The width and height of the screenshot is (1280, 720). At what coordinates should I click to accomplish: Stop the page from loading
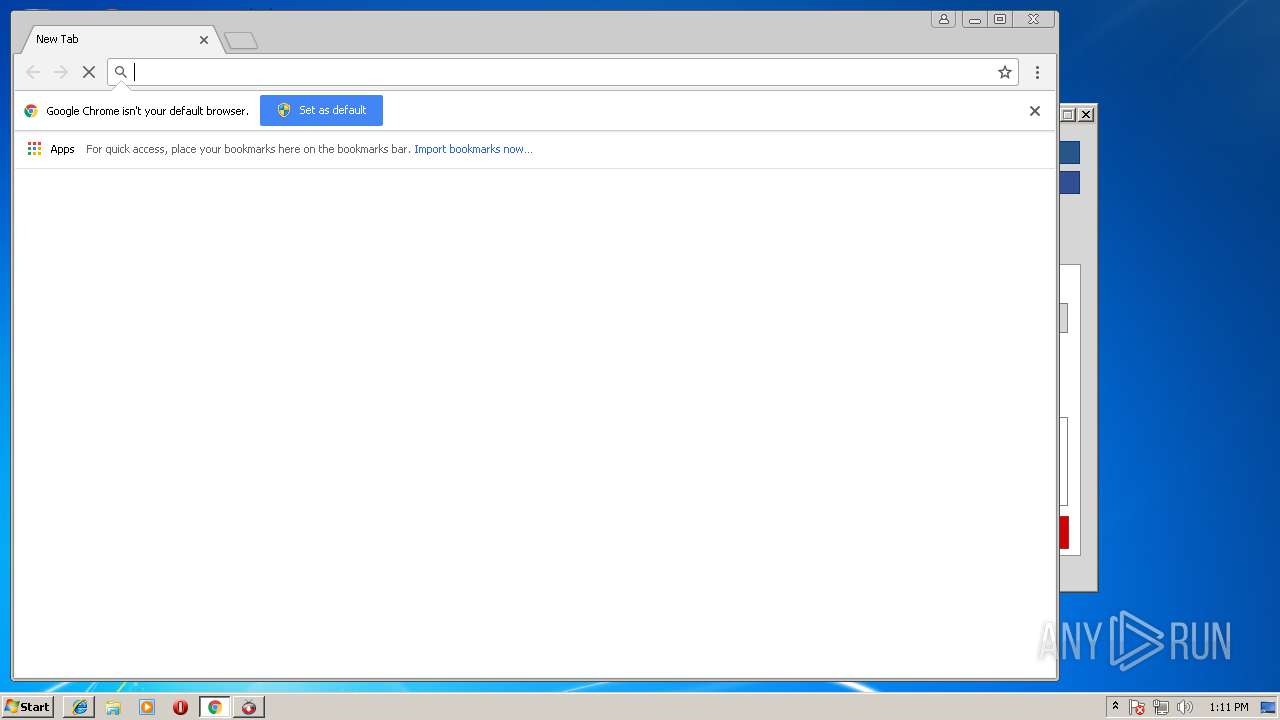[x=89, y=72]
